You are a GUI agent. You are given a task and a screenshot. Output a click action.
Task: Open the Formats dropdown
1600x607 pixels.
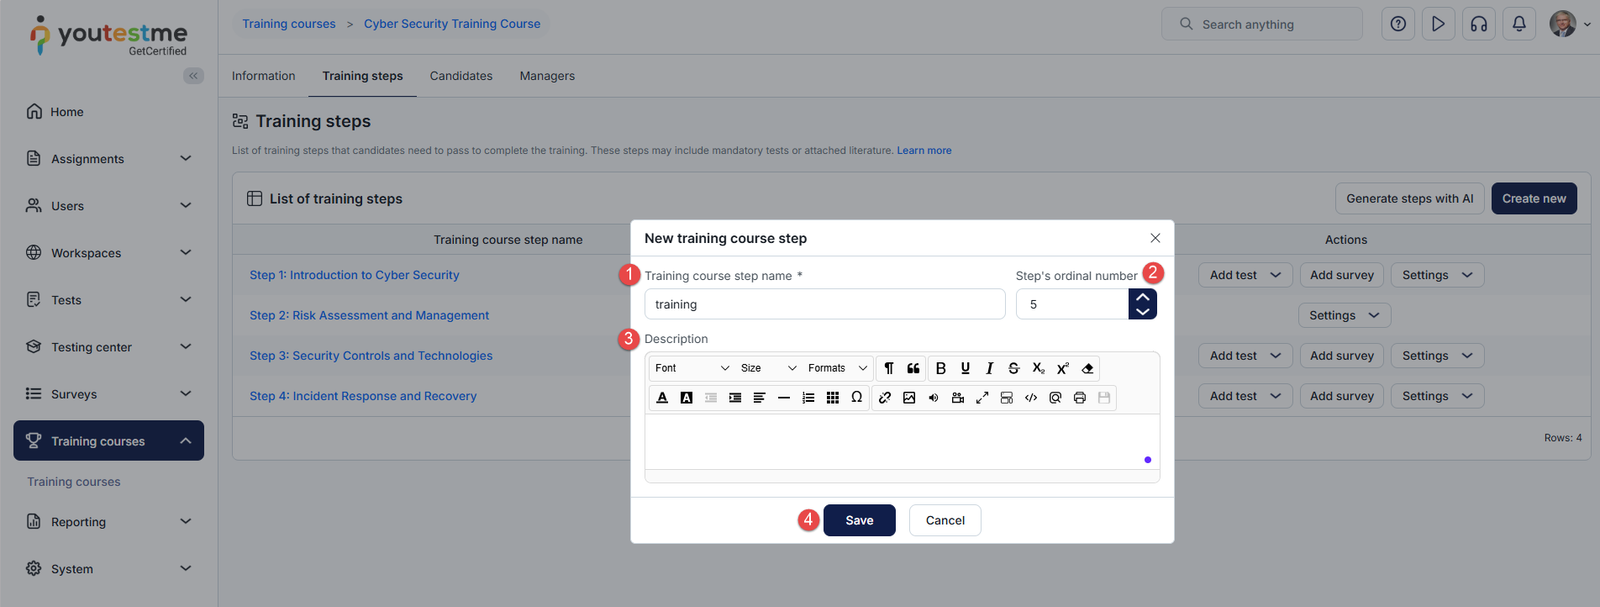click(x=837, y=368)
